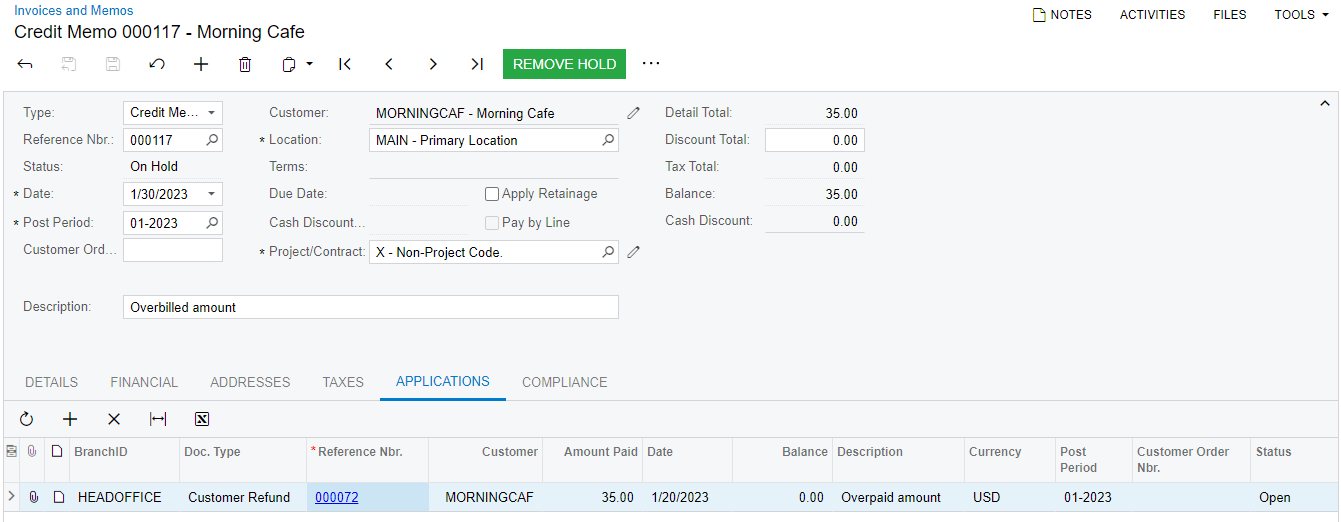1341x522 pixels.
Task: Open the Tools dropdown menu
Action: click(1301, 15)
